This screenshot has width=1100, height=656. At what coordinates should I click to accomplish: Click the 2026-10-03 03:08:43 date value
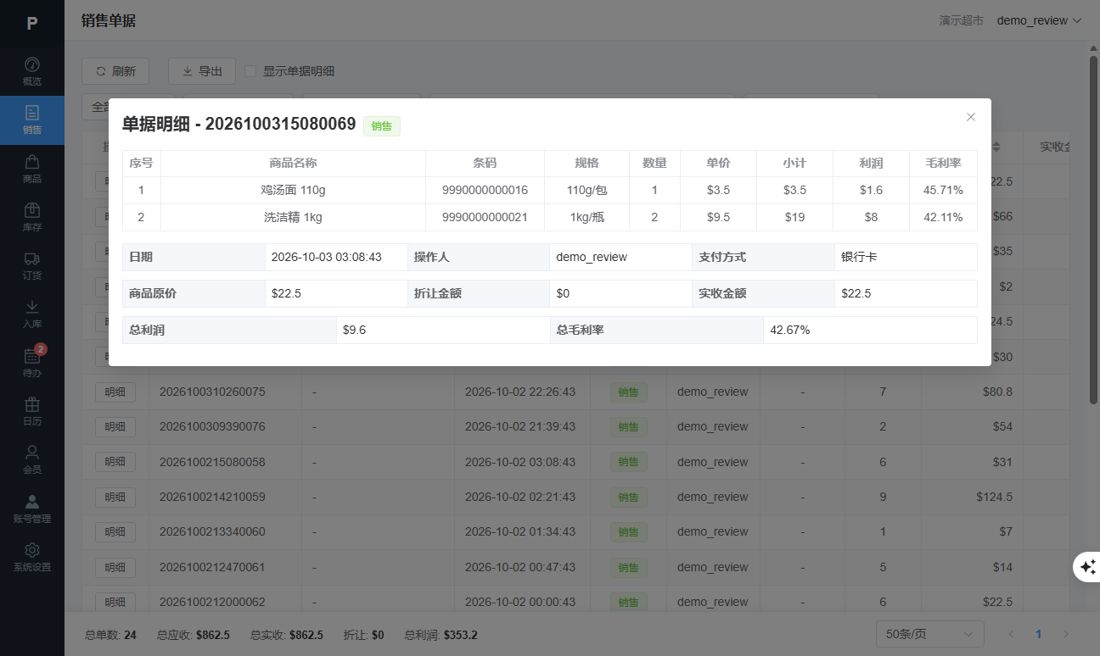point(326,257)
